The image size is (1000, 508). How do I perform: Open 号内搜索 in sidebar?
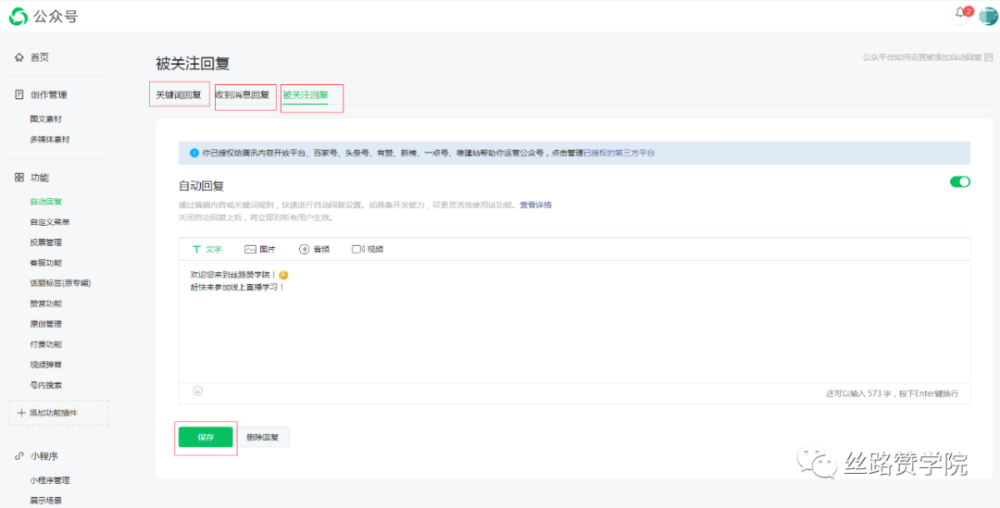point(46,385)
